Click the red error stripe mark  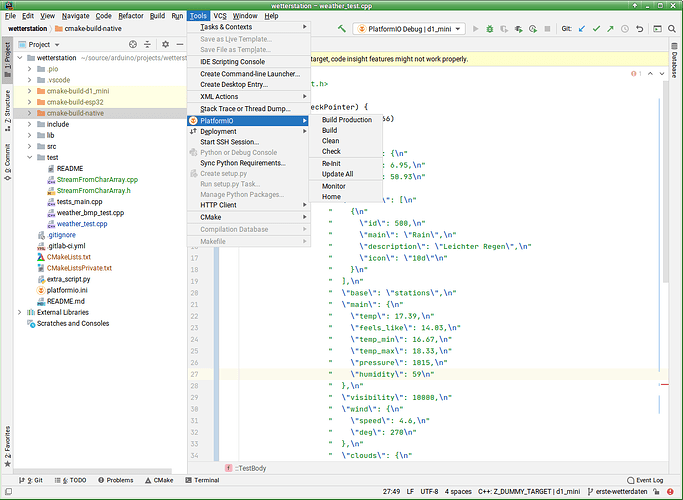point(665,385)
